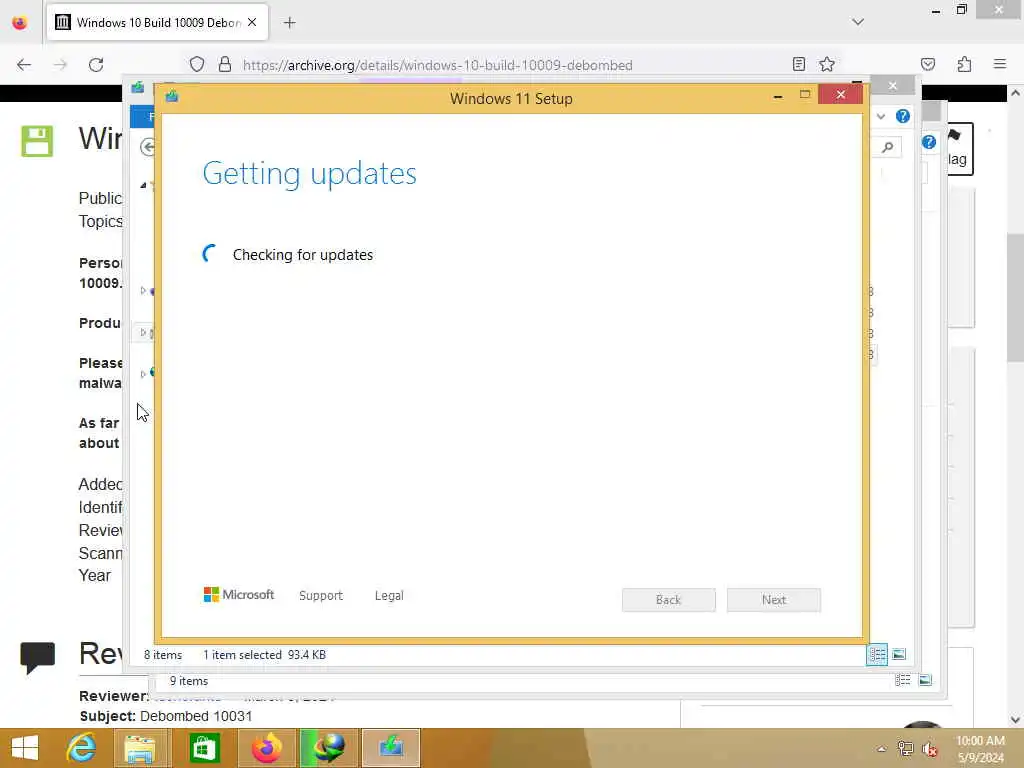Viewport: 1024px width, 768px height.
Task: Click the 'Checking for updates' text
Action: 303,255
